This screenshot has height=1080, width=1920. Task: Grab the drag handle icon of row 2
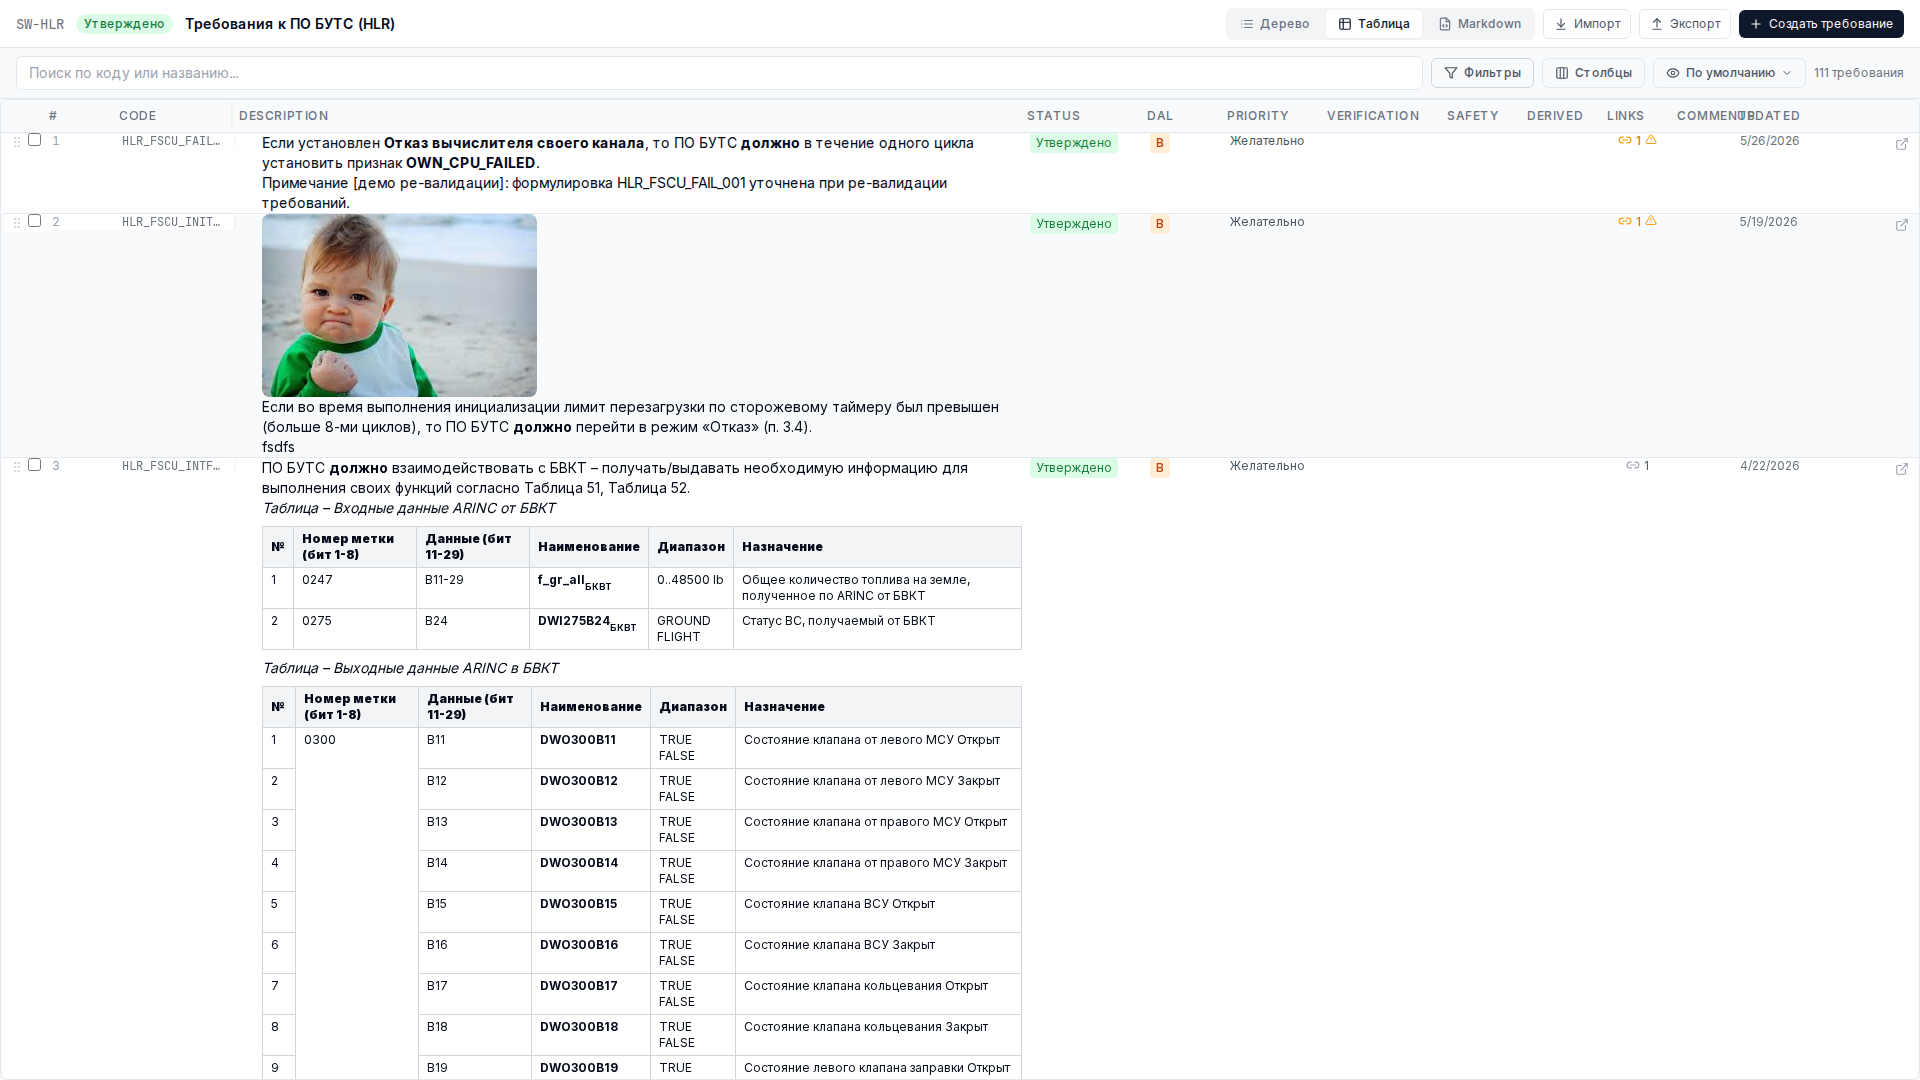pyautogui.click(x=17, y=223)
